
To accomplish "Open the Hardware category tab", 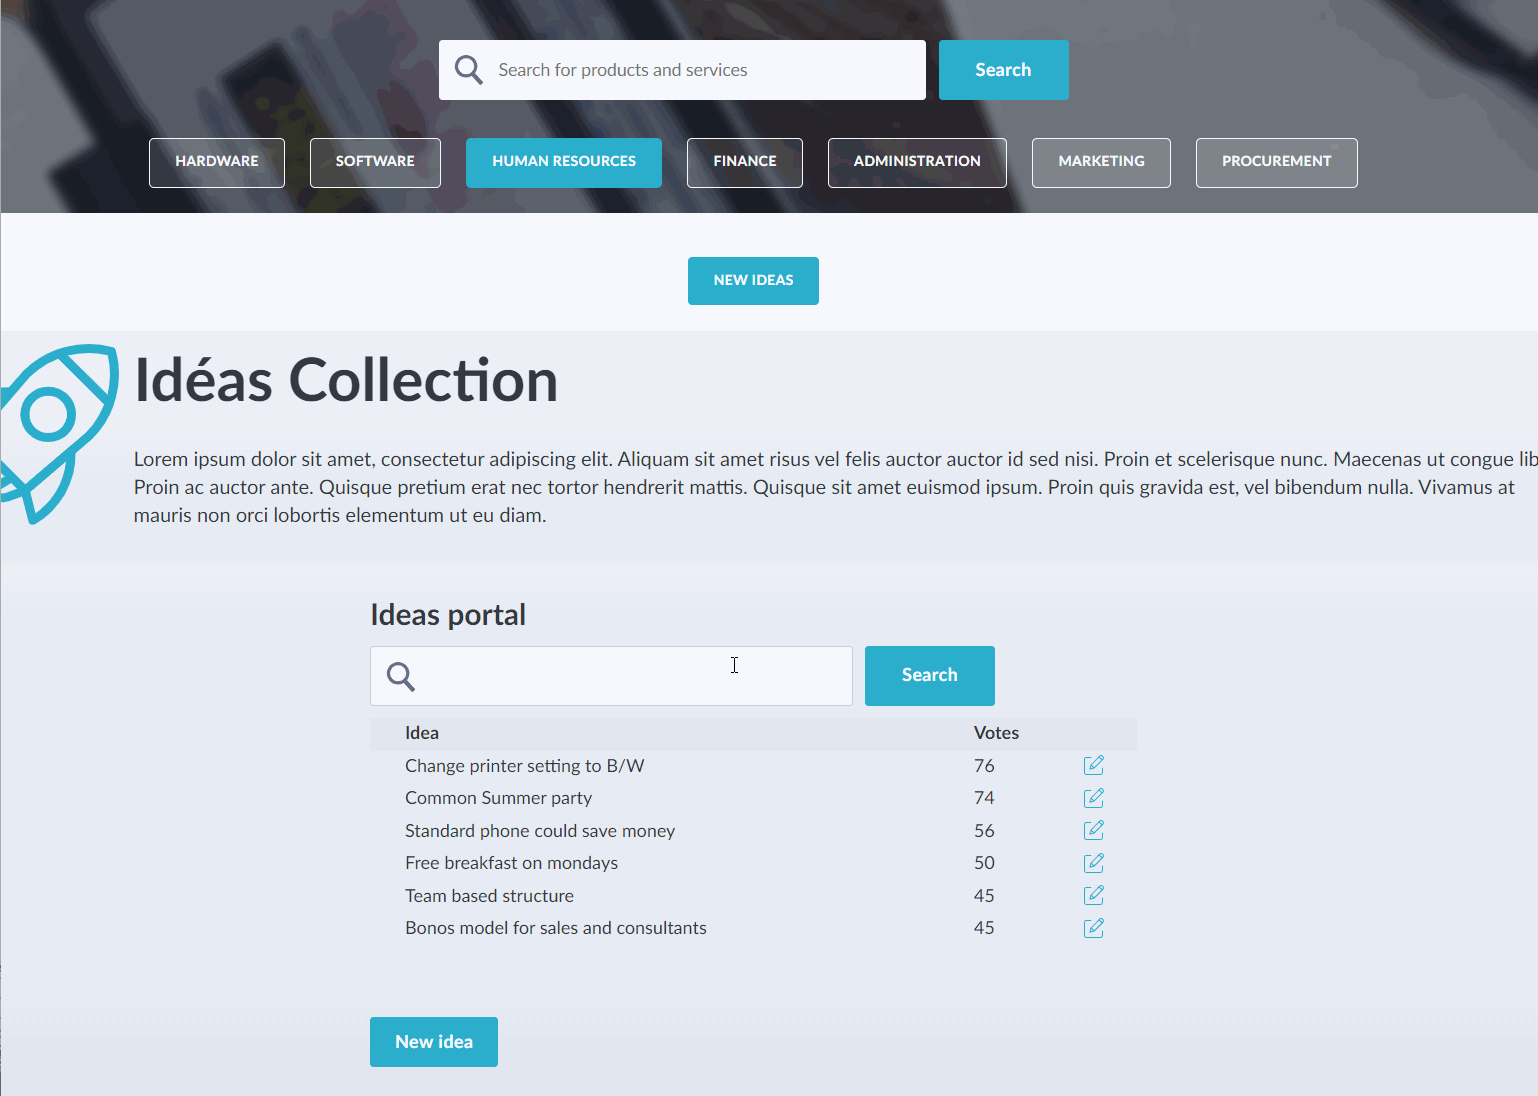I will (217, 162).
